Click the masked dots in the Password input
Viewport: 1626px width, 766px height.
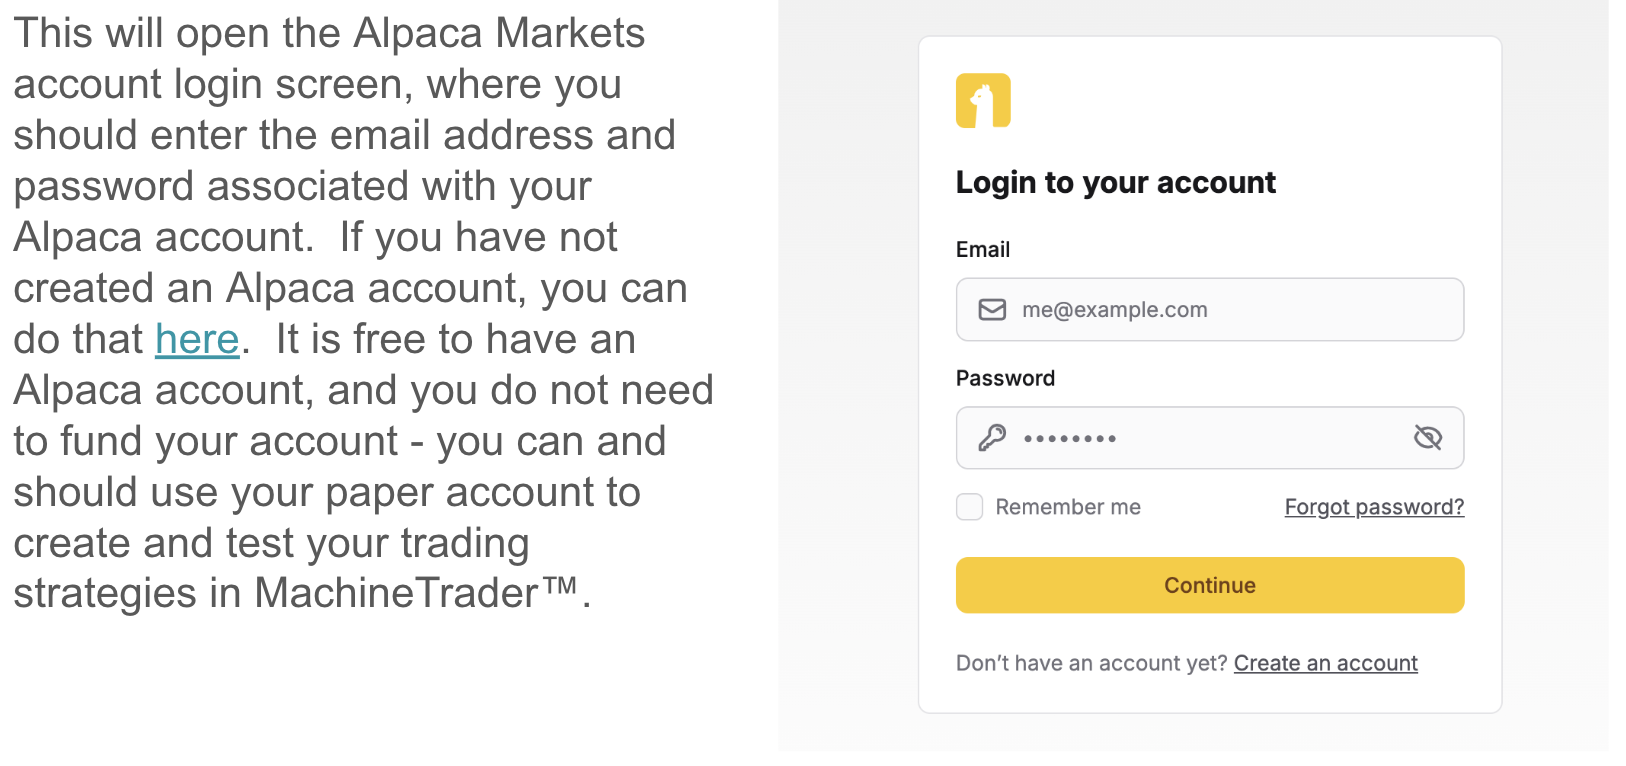1070,439
